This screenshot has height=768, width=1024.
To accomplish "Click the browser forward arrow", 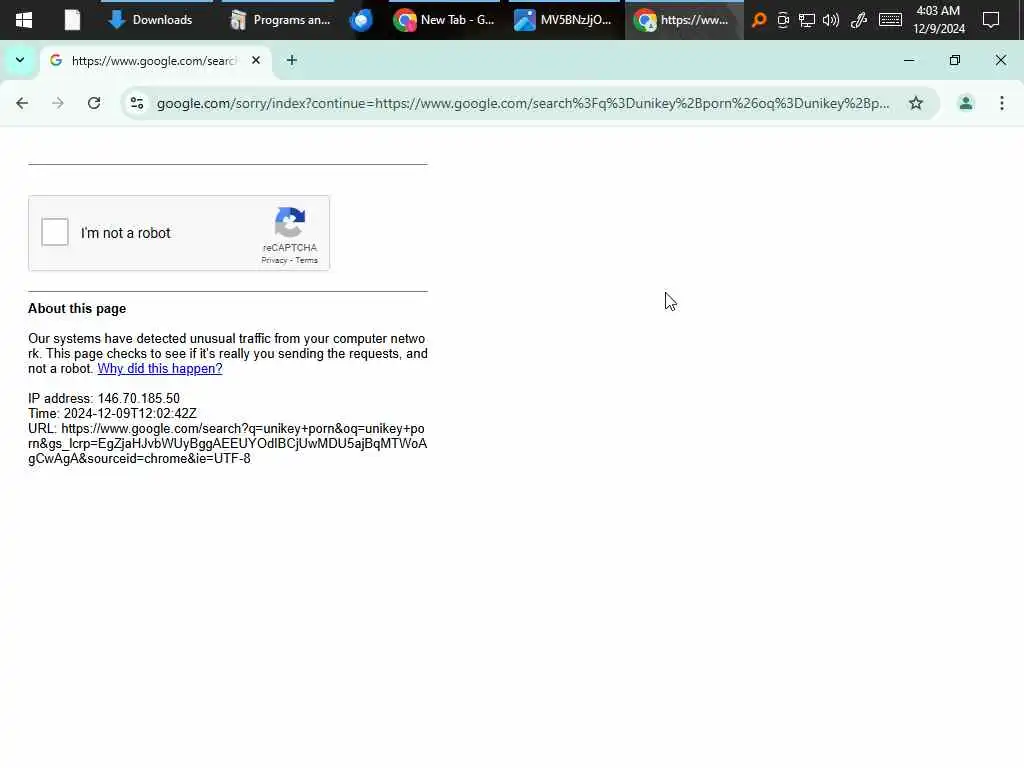I will (x=58, y=103).
